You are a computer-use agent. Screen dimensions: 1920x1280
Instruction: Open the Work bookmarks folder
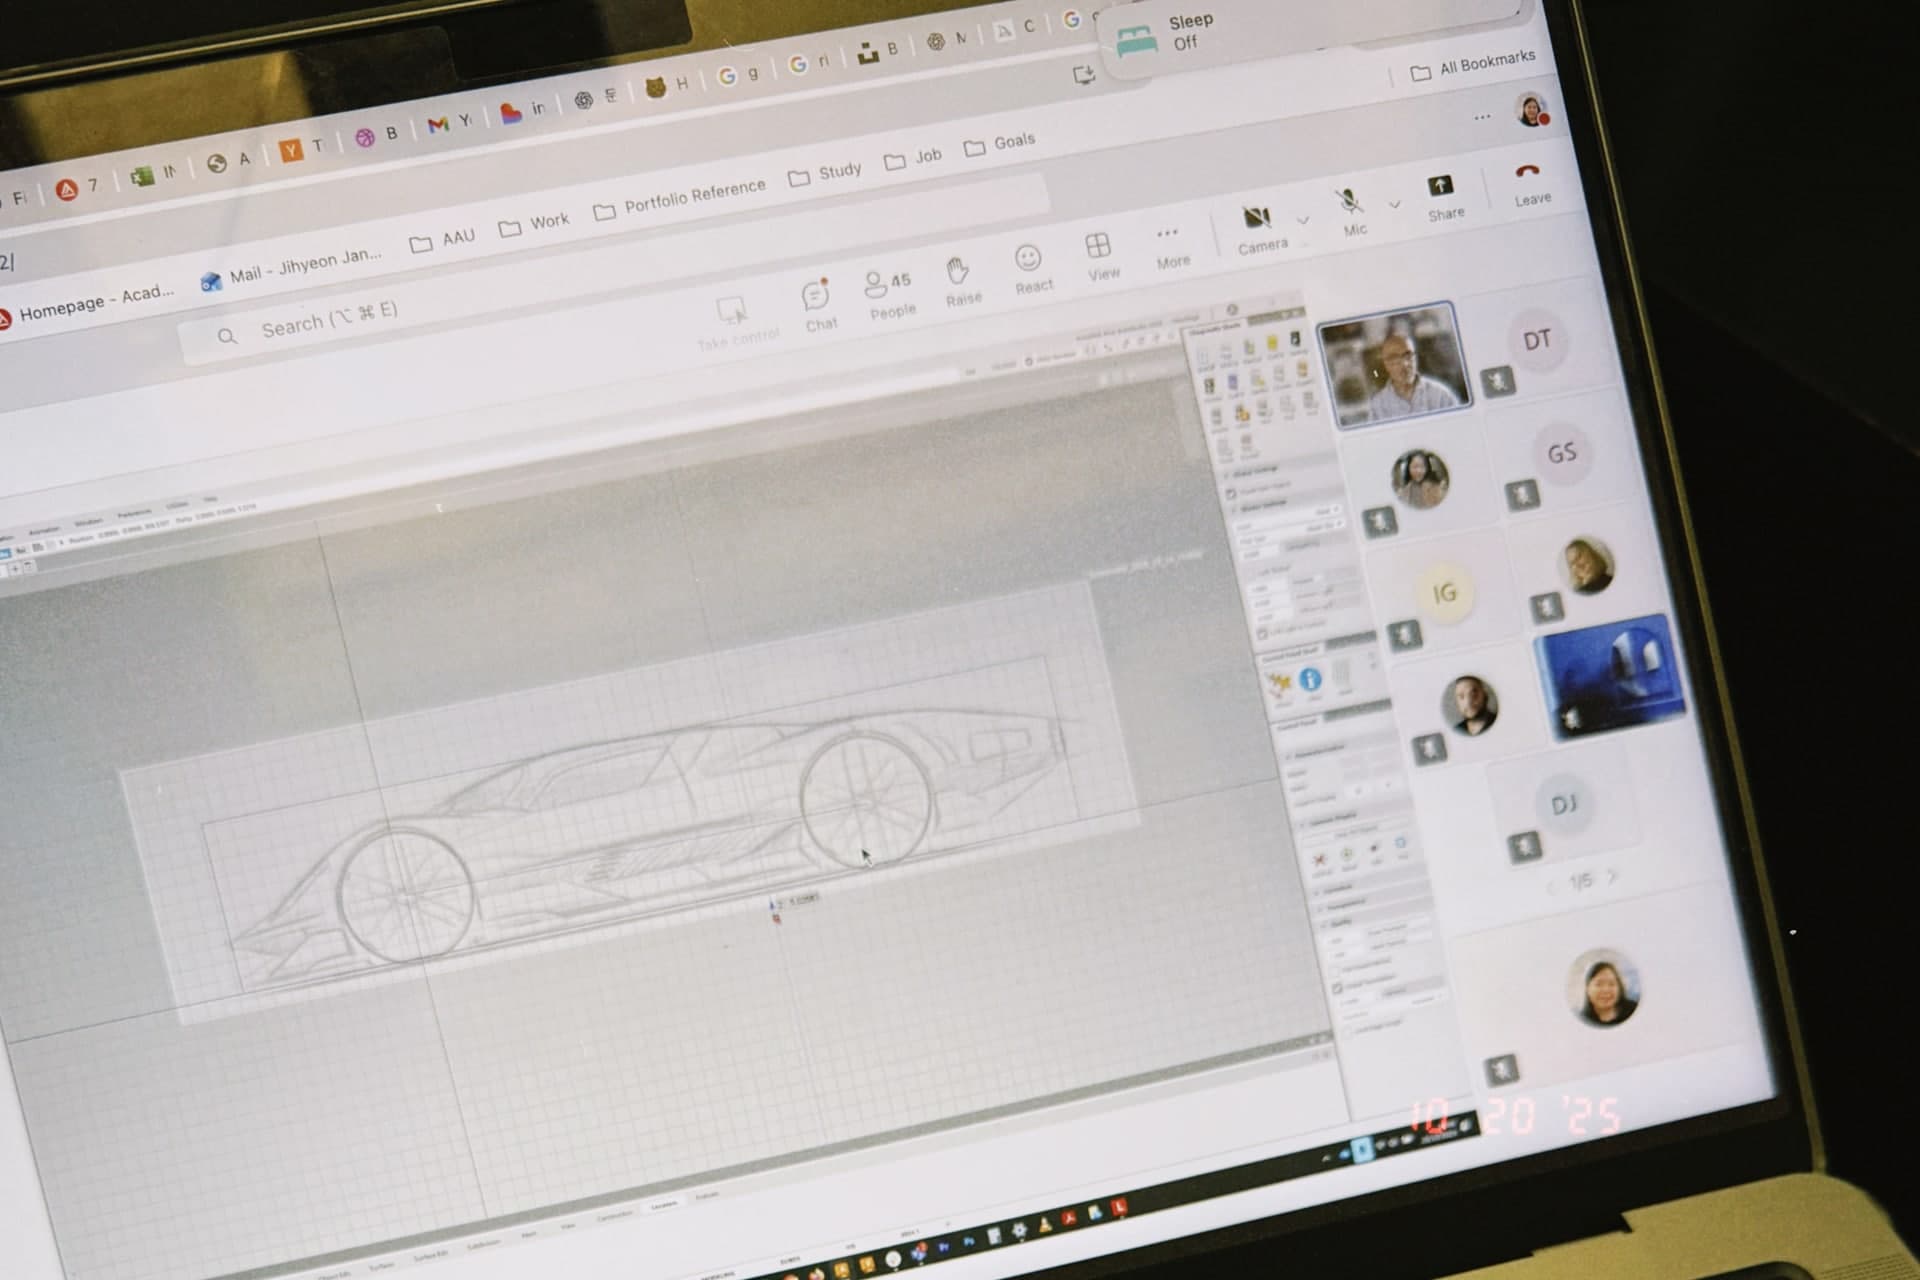[534, 223]
